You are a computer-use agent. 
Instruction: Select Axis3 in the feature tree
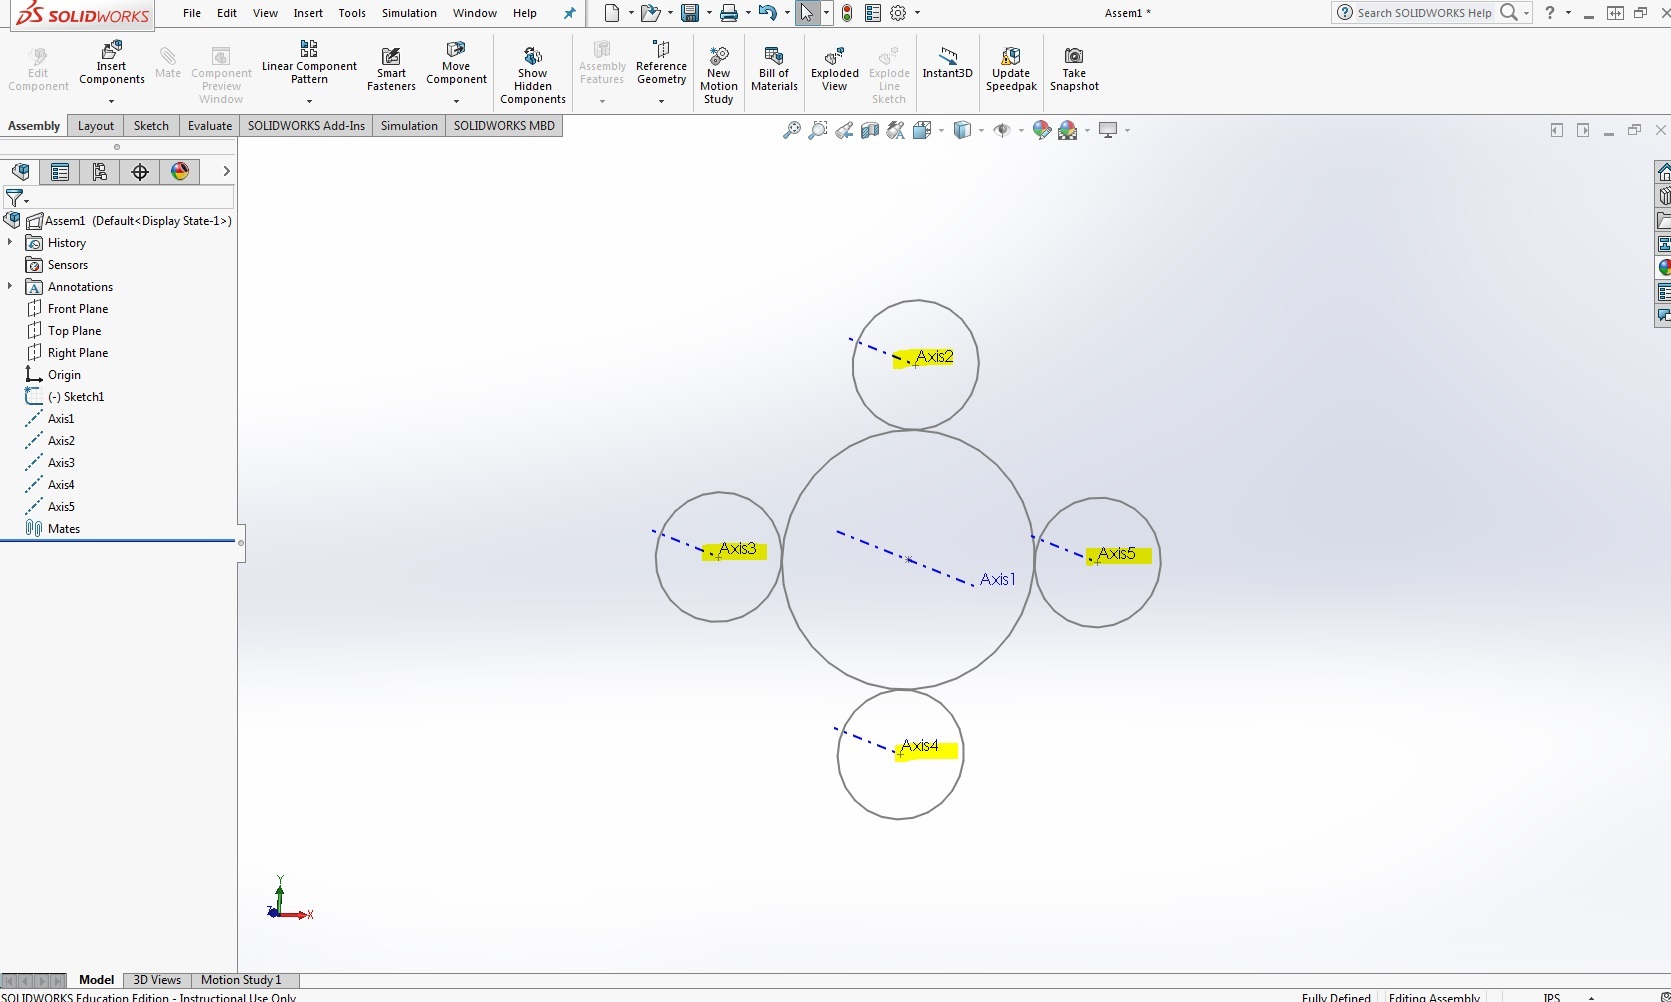(x=61, y=462)
